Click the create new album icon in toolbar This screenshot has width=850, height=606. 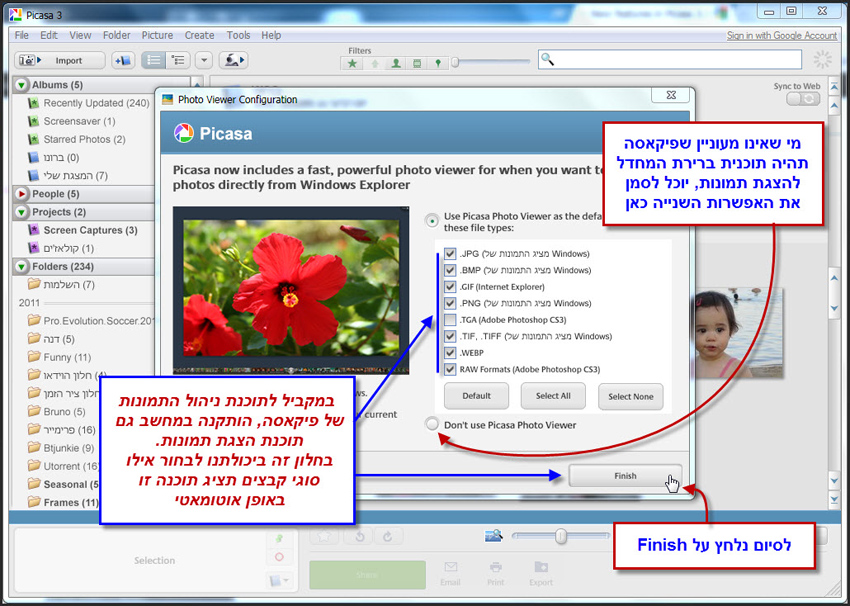point(123,60)
